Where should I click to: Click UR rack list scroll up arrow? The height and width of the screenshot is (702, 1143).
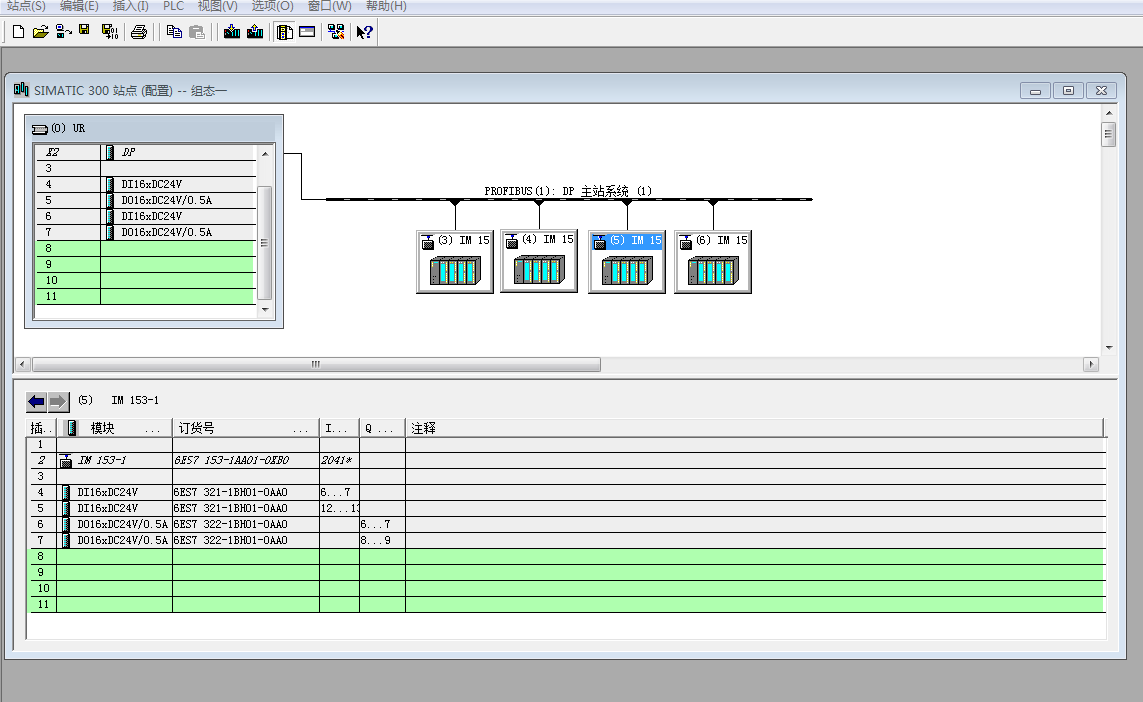pyautogui.click(x=265, y=154)
